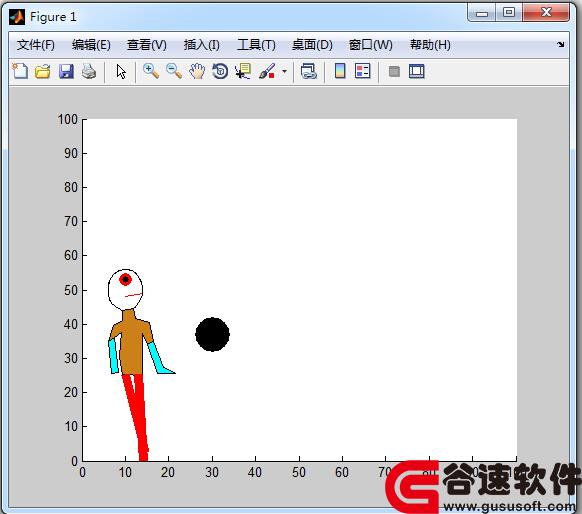This screenshot has height=514, width=582.
Task: Click the New Figure icon
Action: click(x=20, y=71)
